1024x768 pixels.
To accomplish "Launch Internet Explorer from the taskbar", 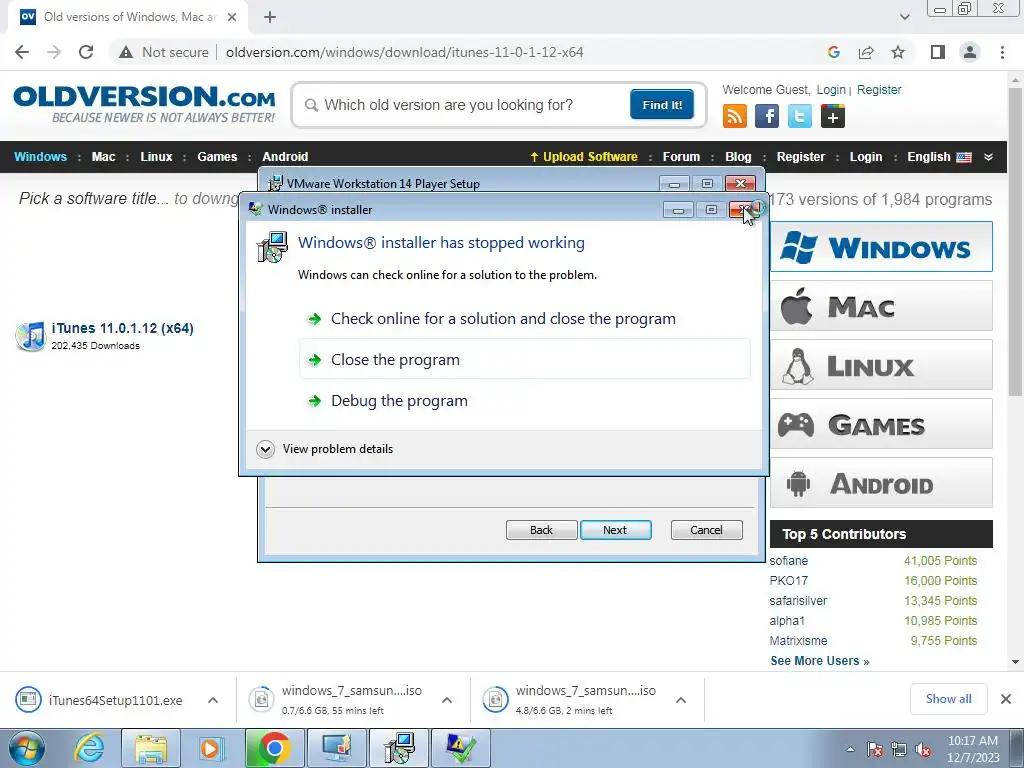I will pyautogui.click(x=89, y=748).
